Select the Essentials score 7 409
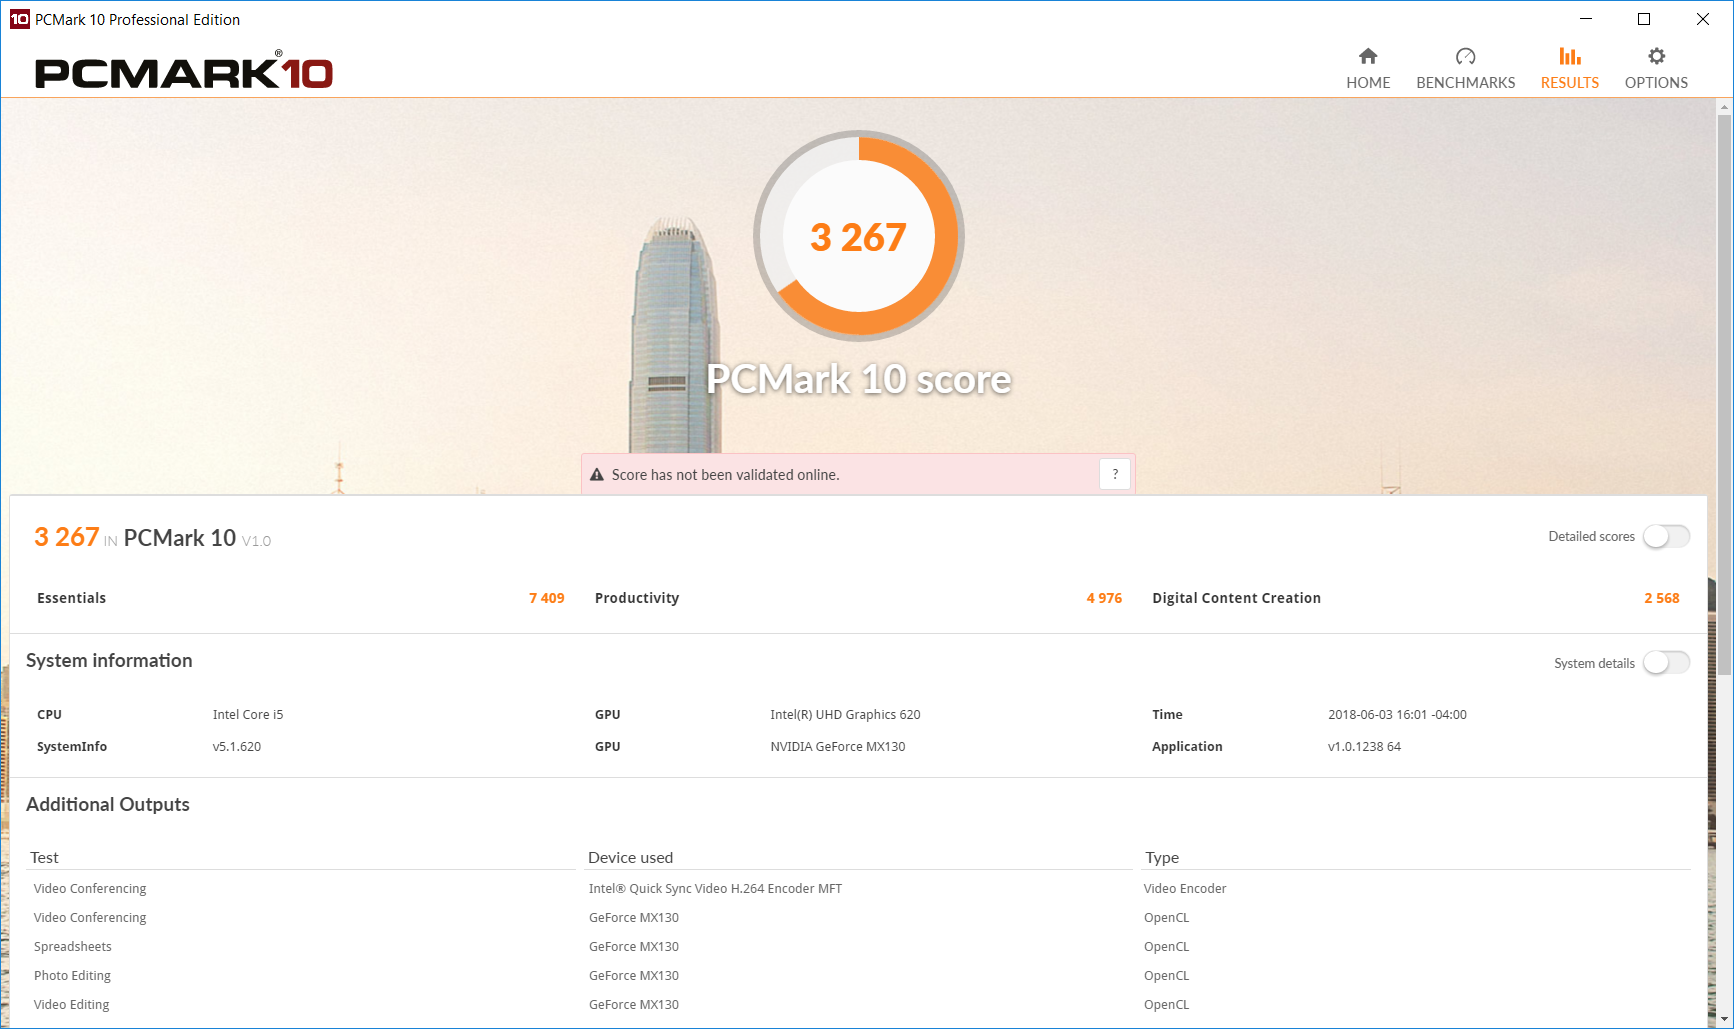The image size is (1734, 1029). coord(546,598)
